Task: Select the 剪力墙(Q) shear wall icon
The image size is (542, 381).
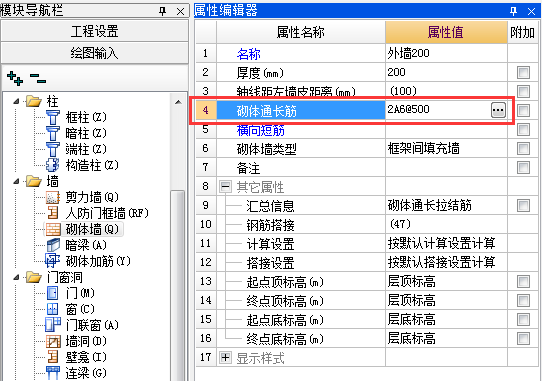Action: (53, 197)
